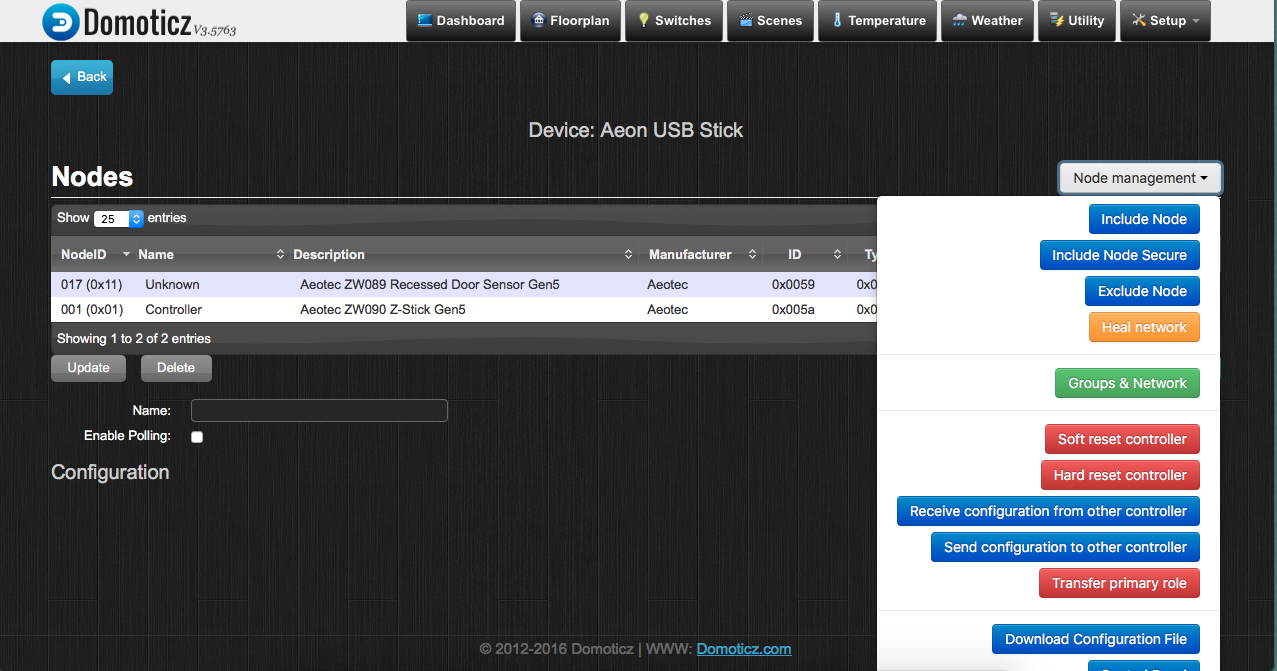Viewport: 1277px width, 671px height.
Task: Click the Setup tools icon
Action: click(1138, 20)
